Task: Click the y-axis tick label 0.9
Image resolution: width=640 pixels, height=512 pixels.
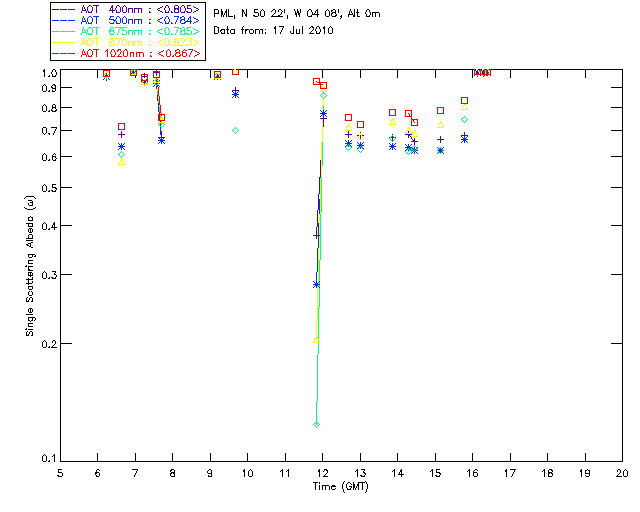Action: click(x=49, y=88)
